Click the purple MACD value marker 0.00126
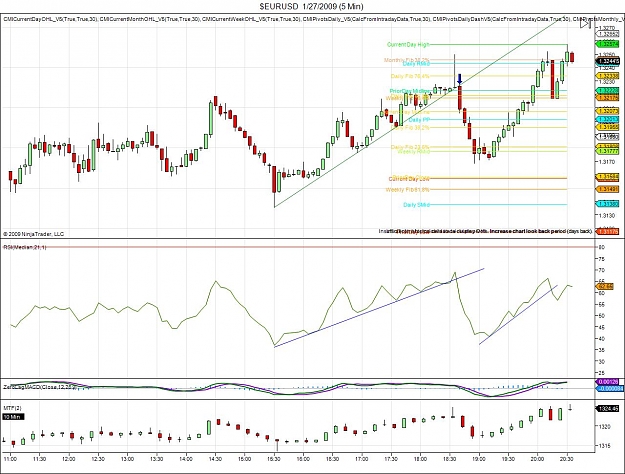 coord(607,382)
